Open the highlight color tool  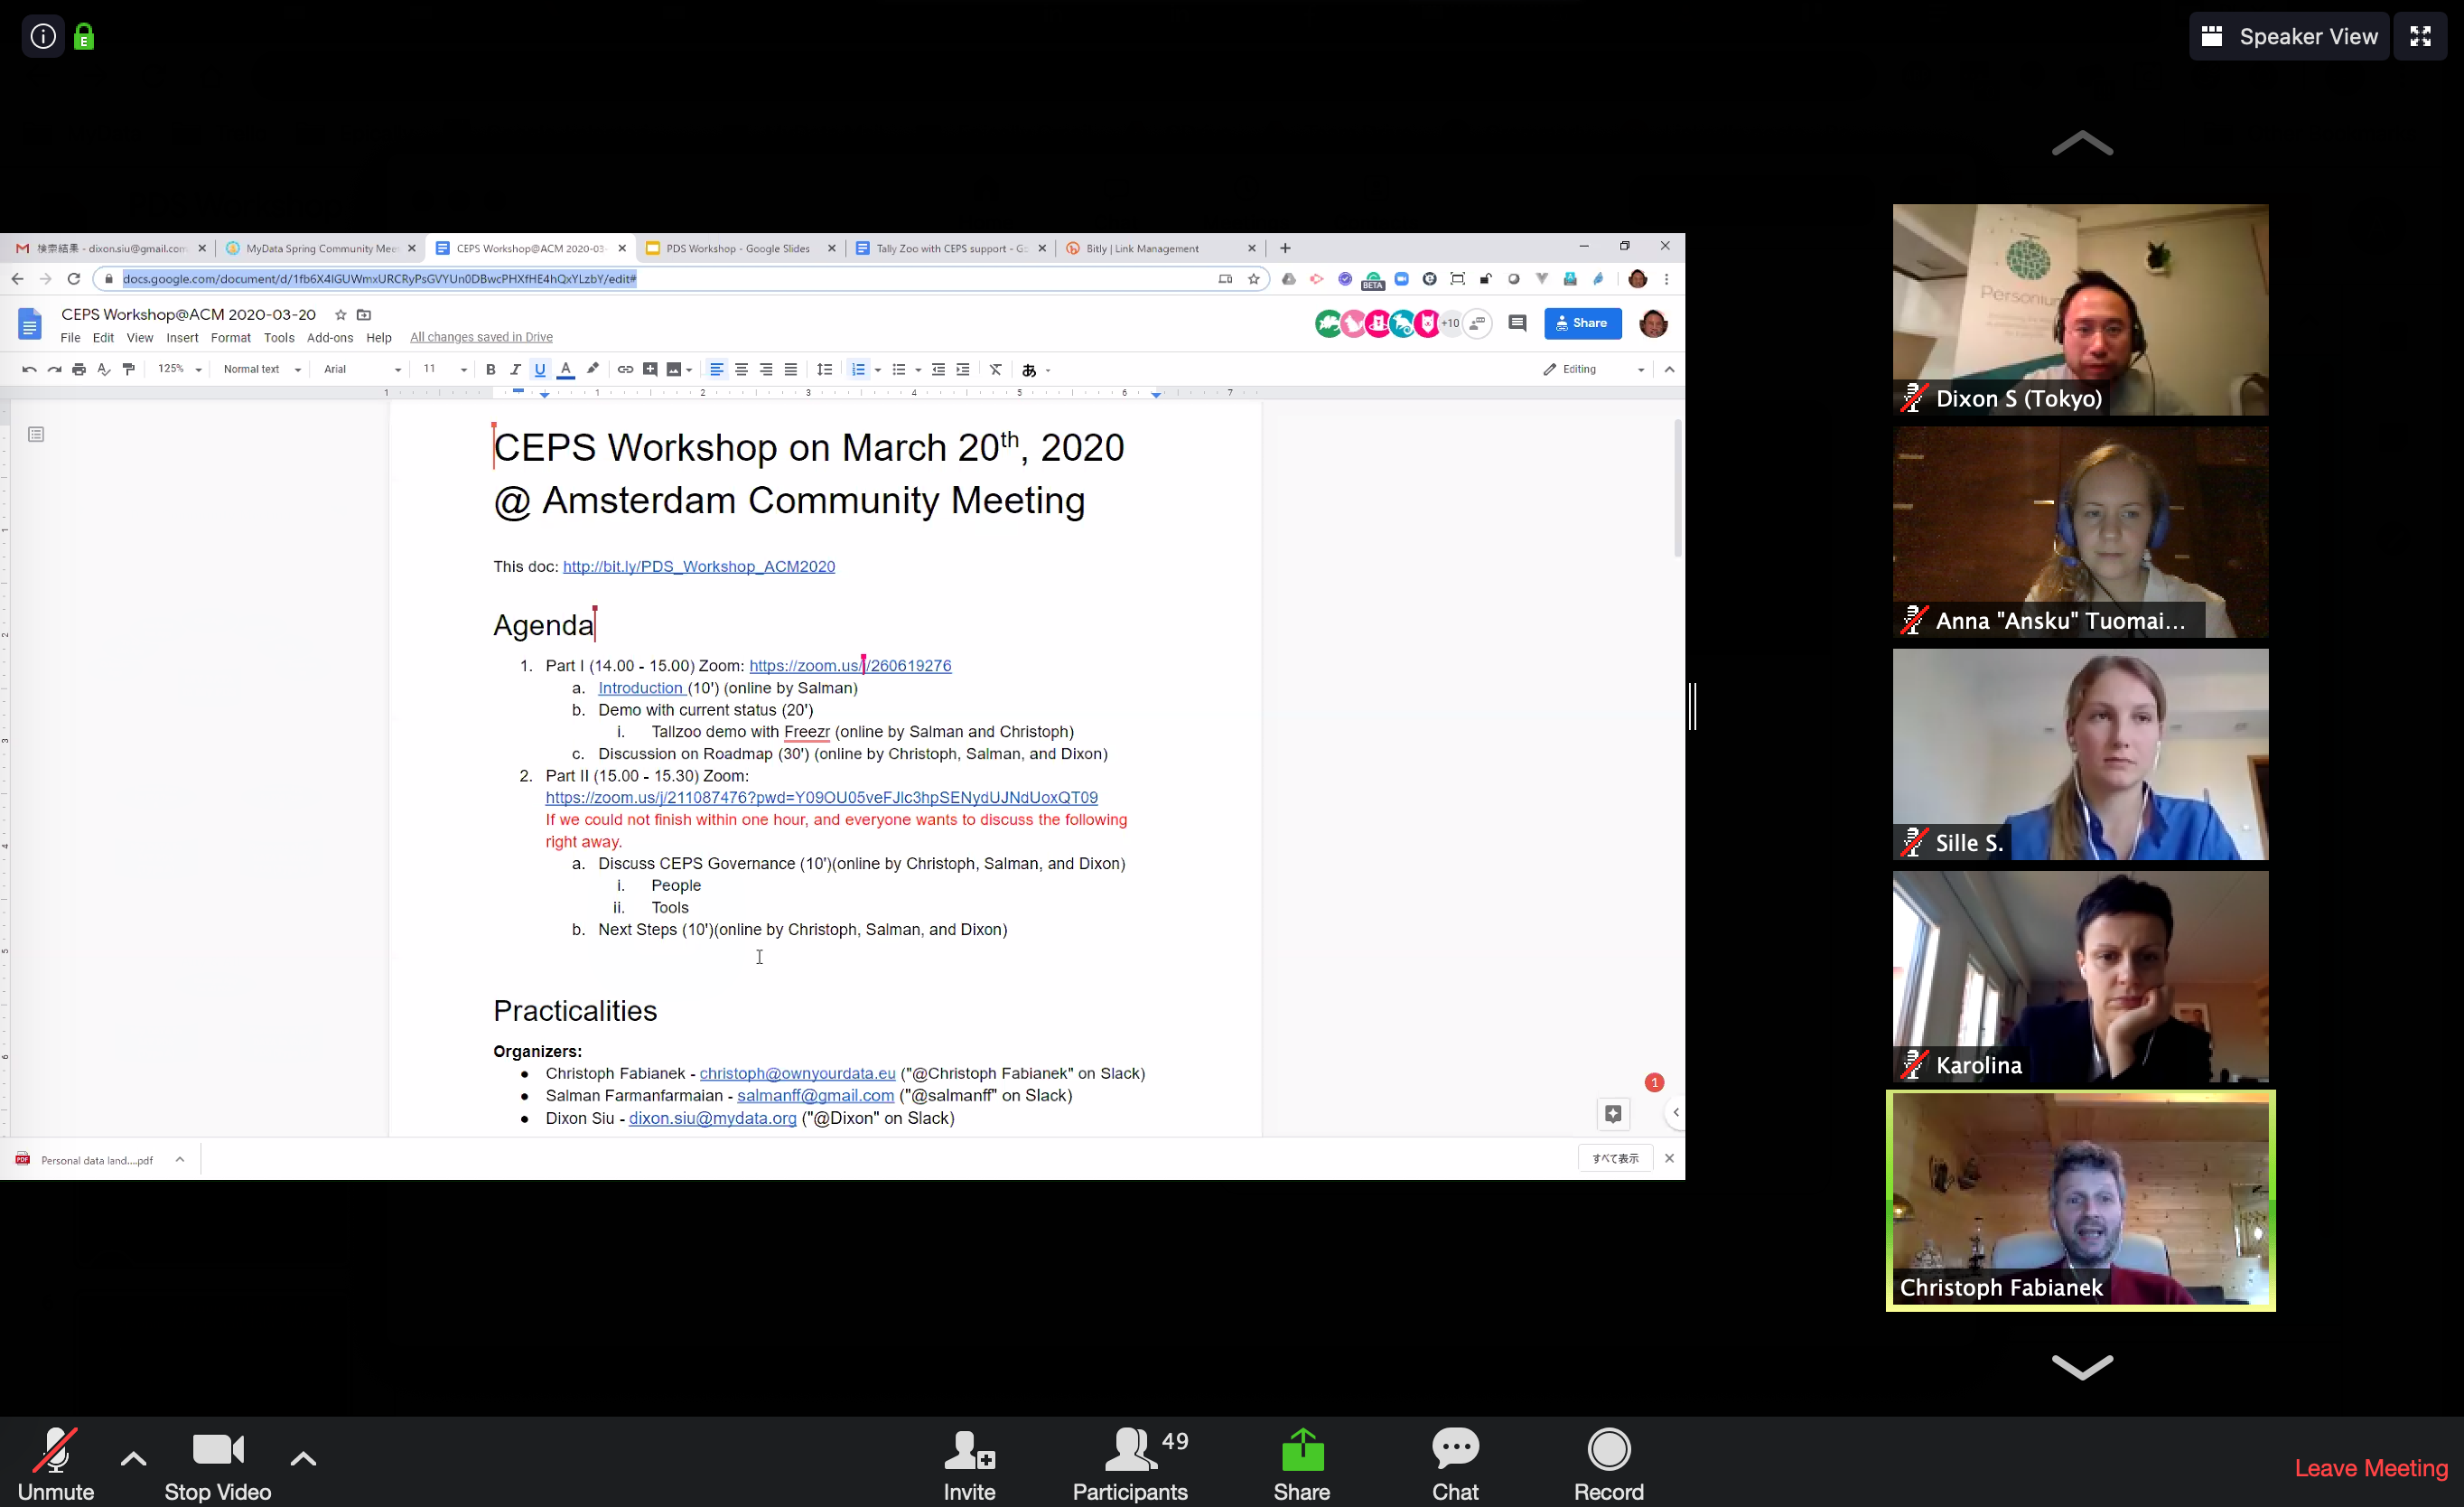point(593,369)
